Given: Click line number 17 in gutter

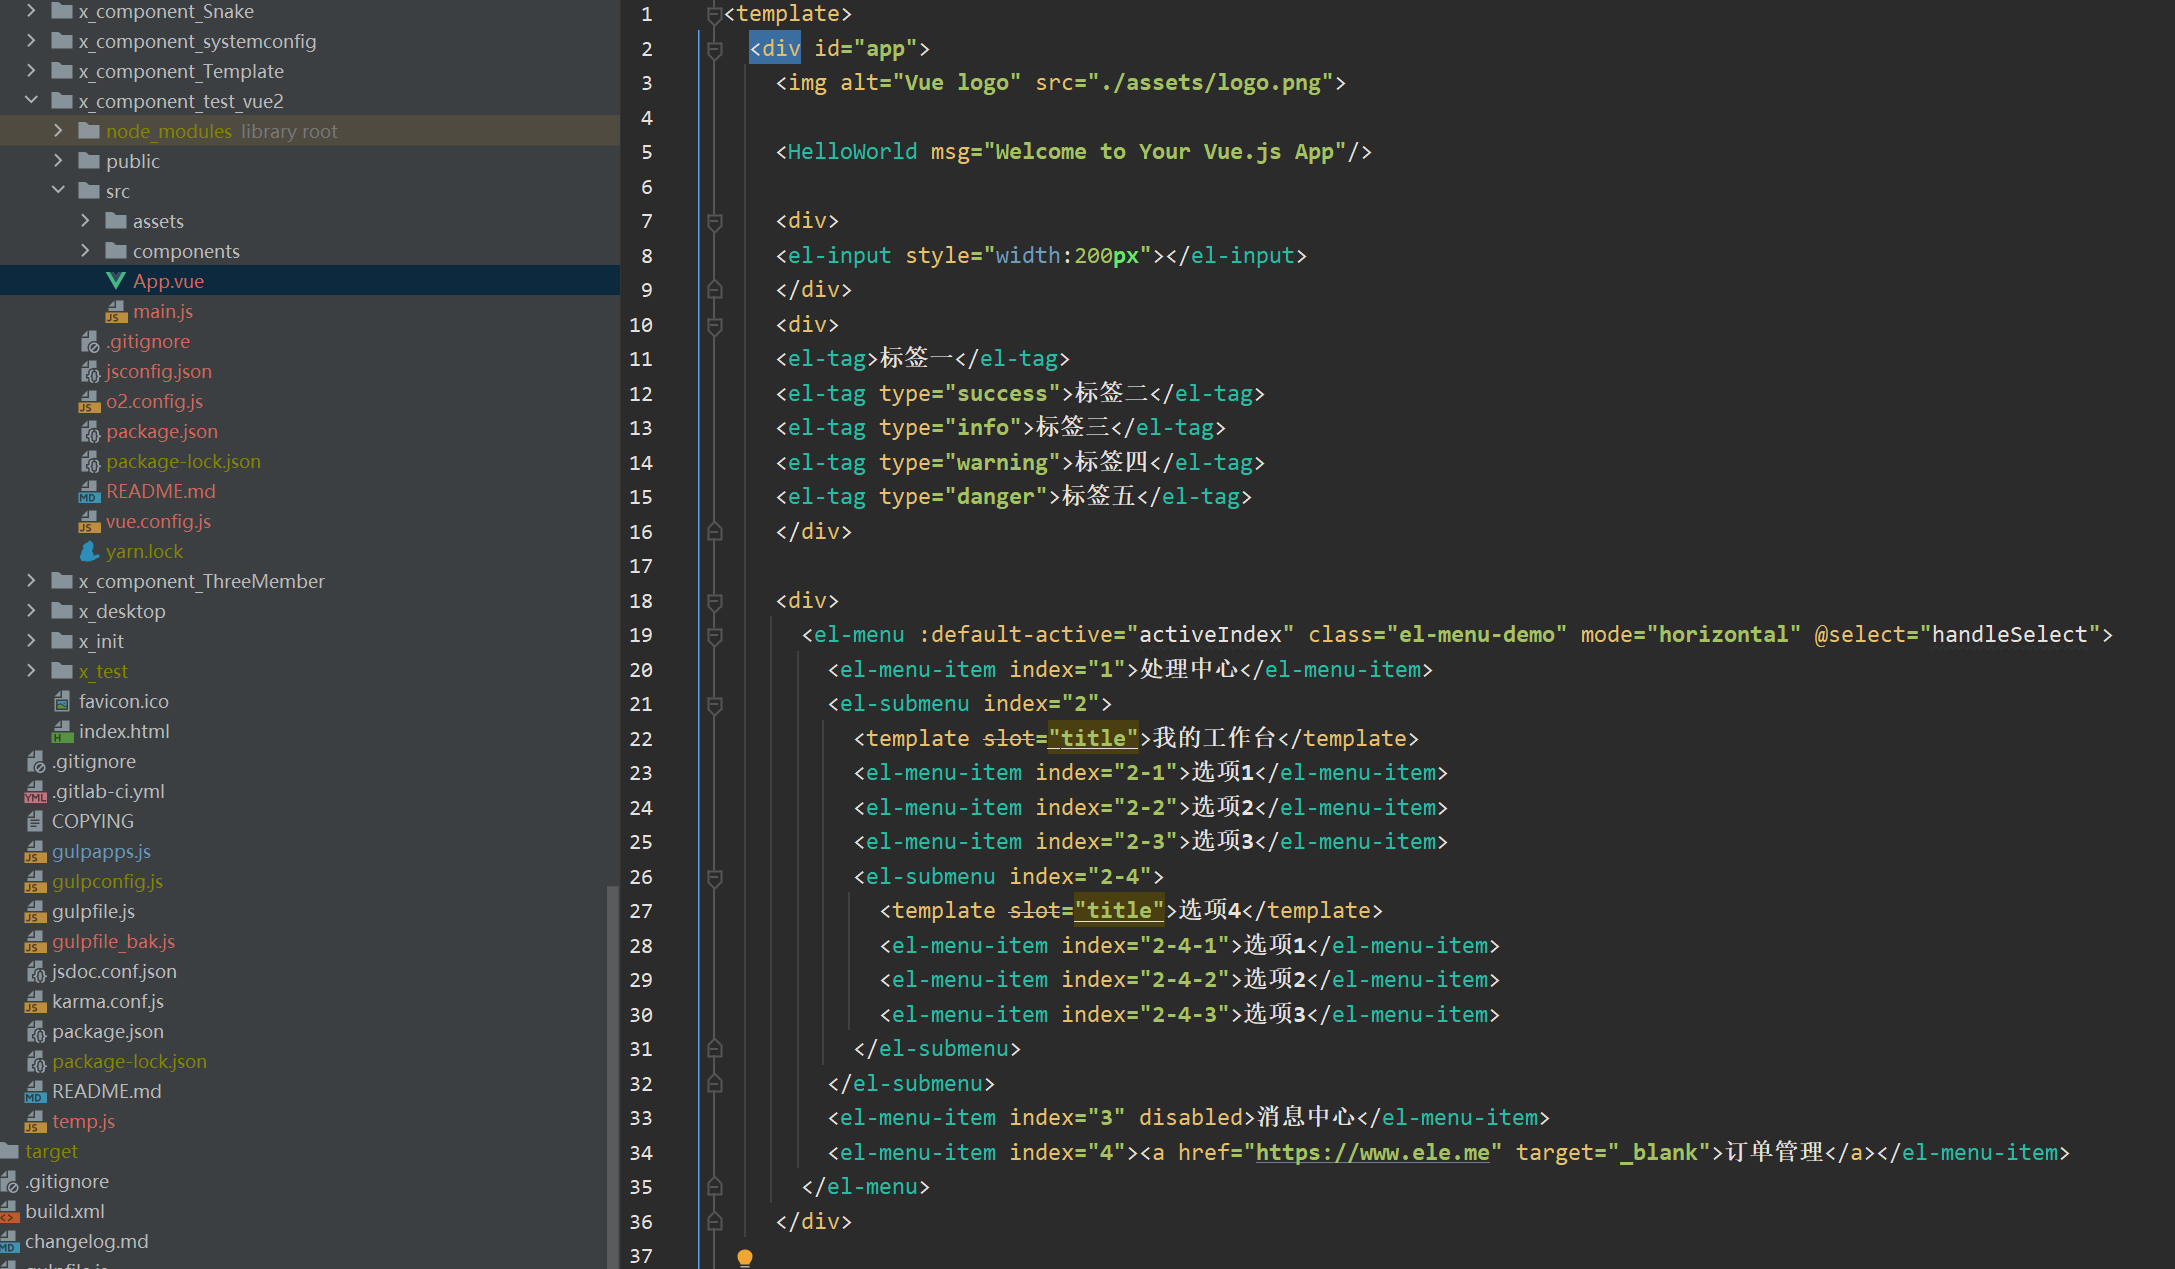Looking at the screenshot, I should pyautogui.click(x=641, y=566).
